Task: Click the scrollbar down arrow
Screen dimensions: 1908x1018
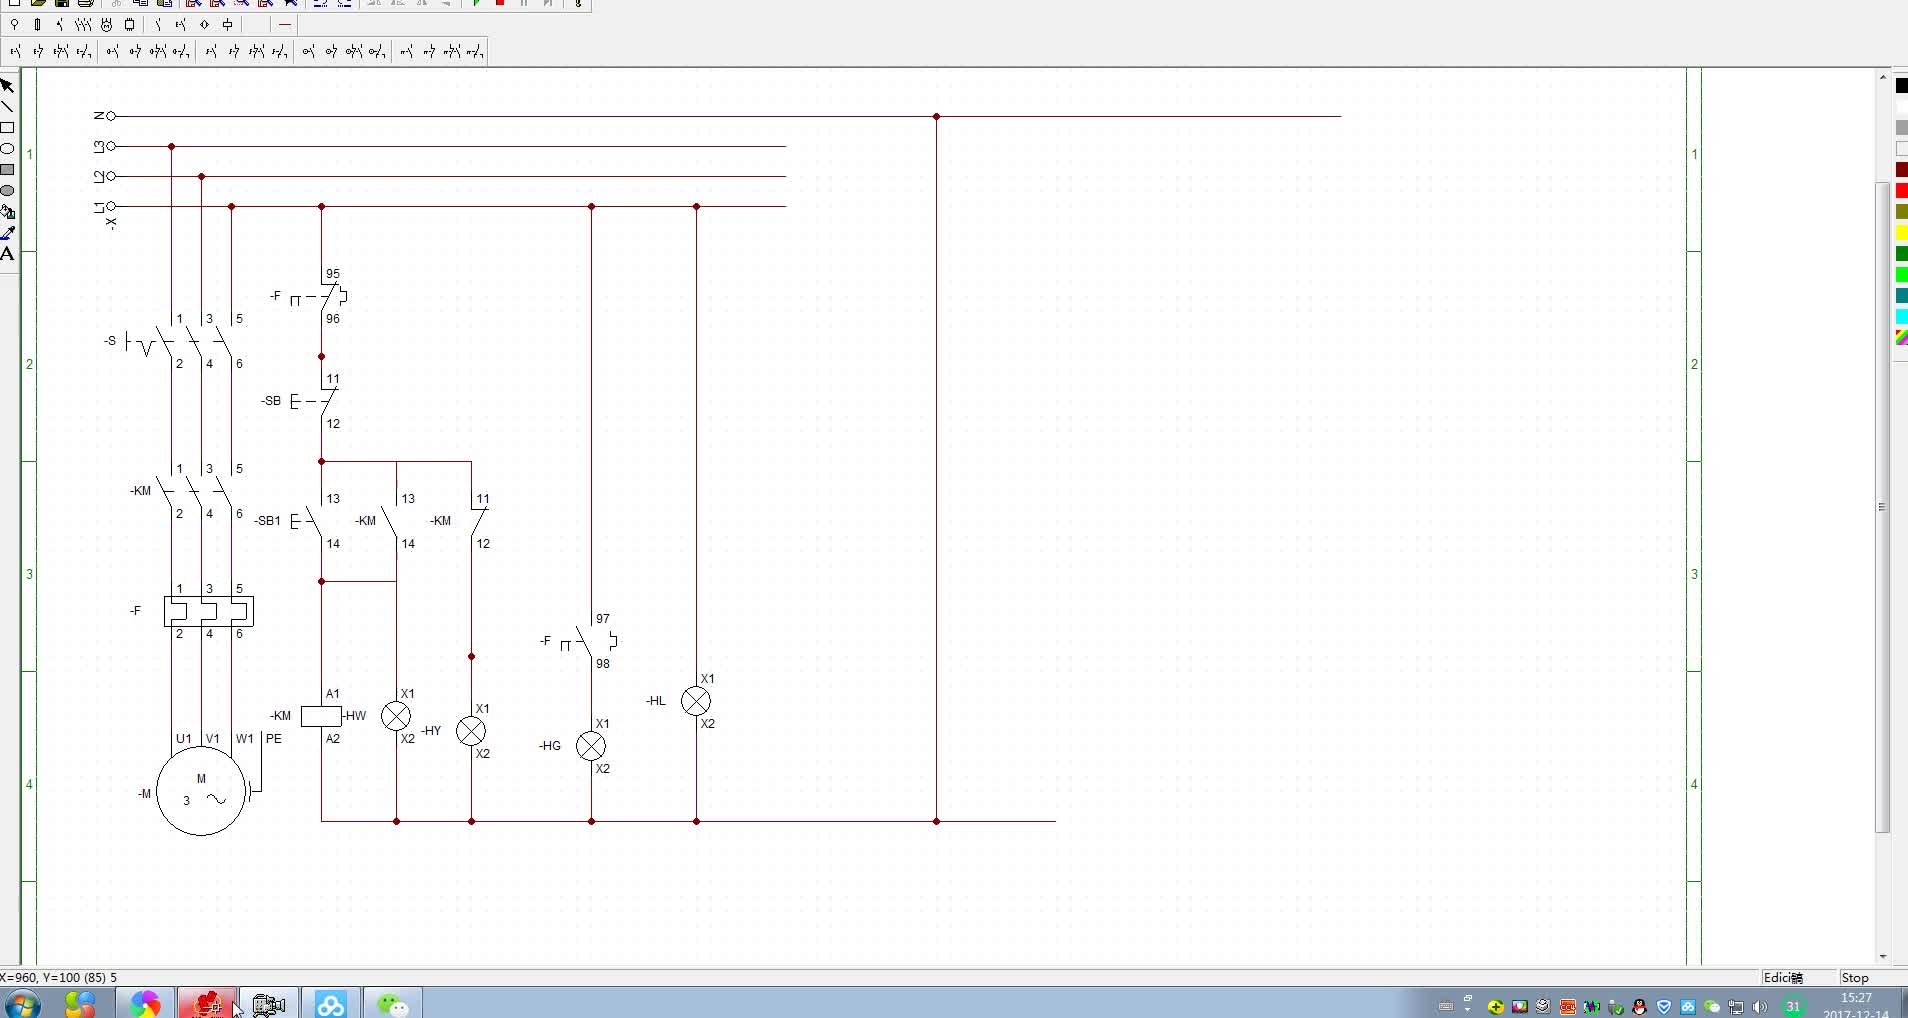Action: tap(1882, 957)
